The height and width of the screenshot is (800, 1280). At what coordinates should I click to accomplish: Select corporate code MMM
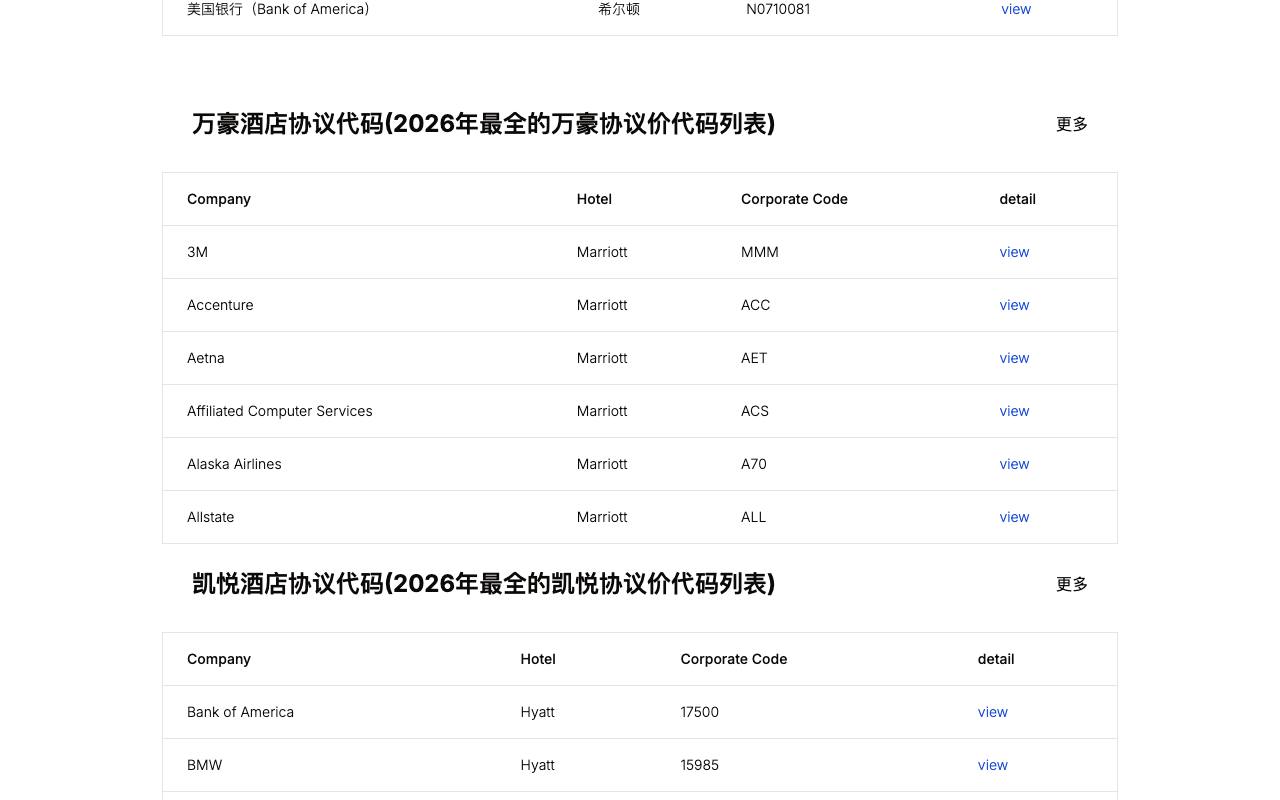[x=760, y=252]
